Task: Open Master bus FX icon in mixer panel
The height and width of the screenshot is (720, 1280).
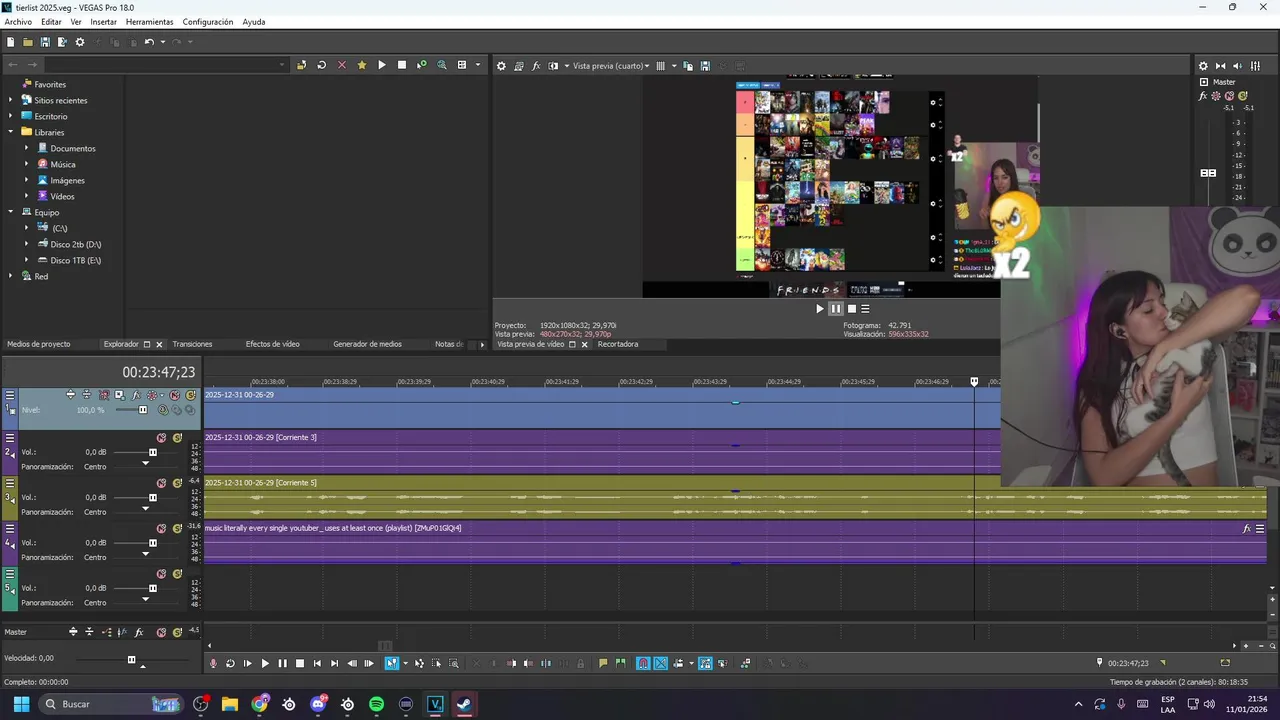Action: 1204,96
